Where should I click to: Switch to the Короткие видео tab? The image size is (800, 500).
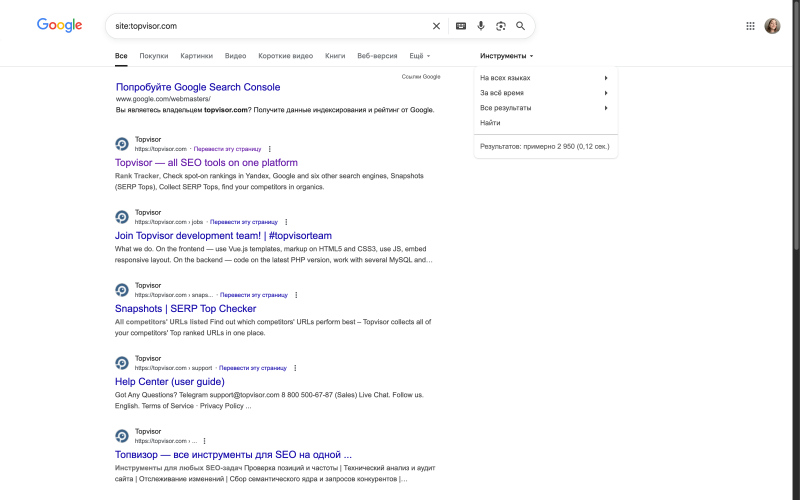285,56
